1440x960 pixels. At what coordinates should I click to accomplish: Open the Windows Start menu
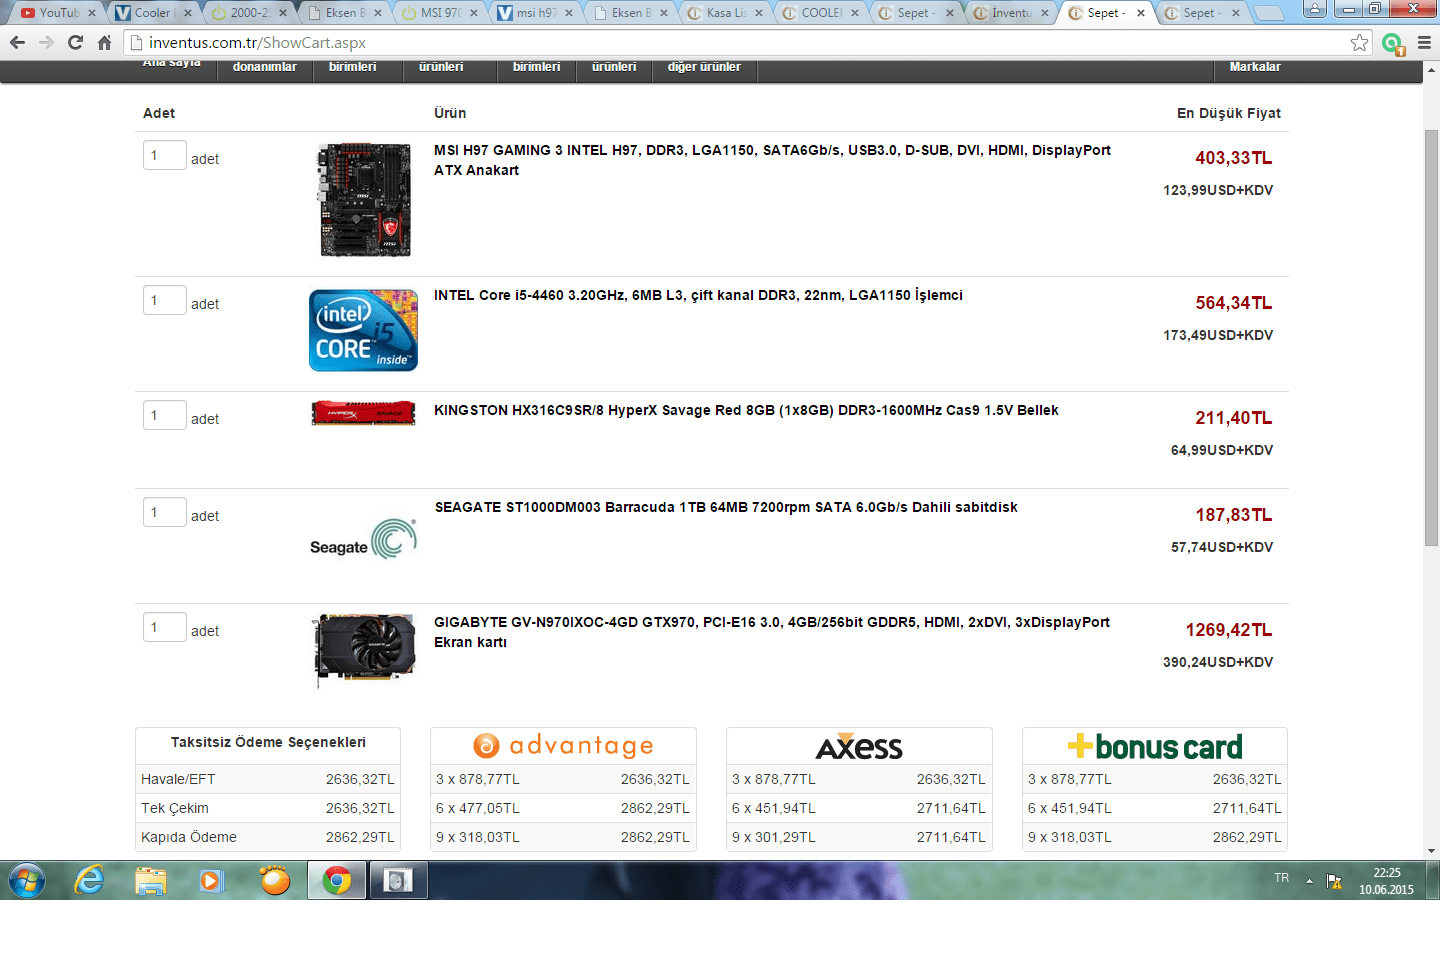[x=27, y=881]
